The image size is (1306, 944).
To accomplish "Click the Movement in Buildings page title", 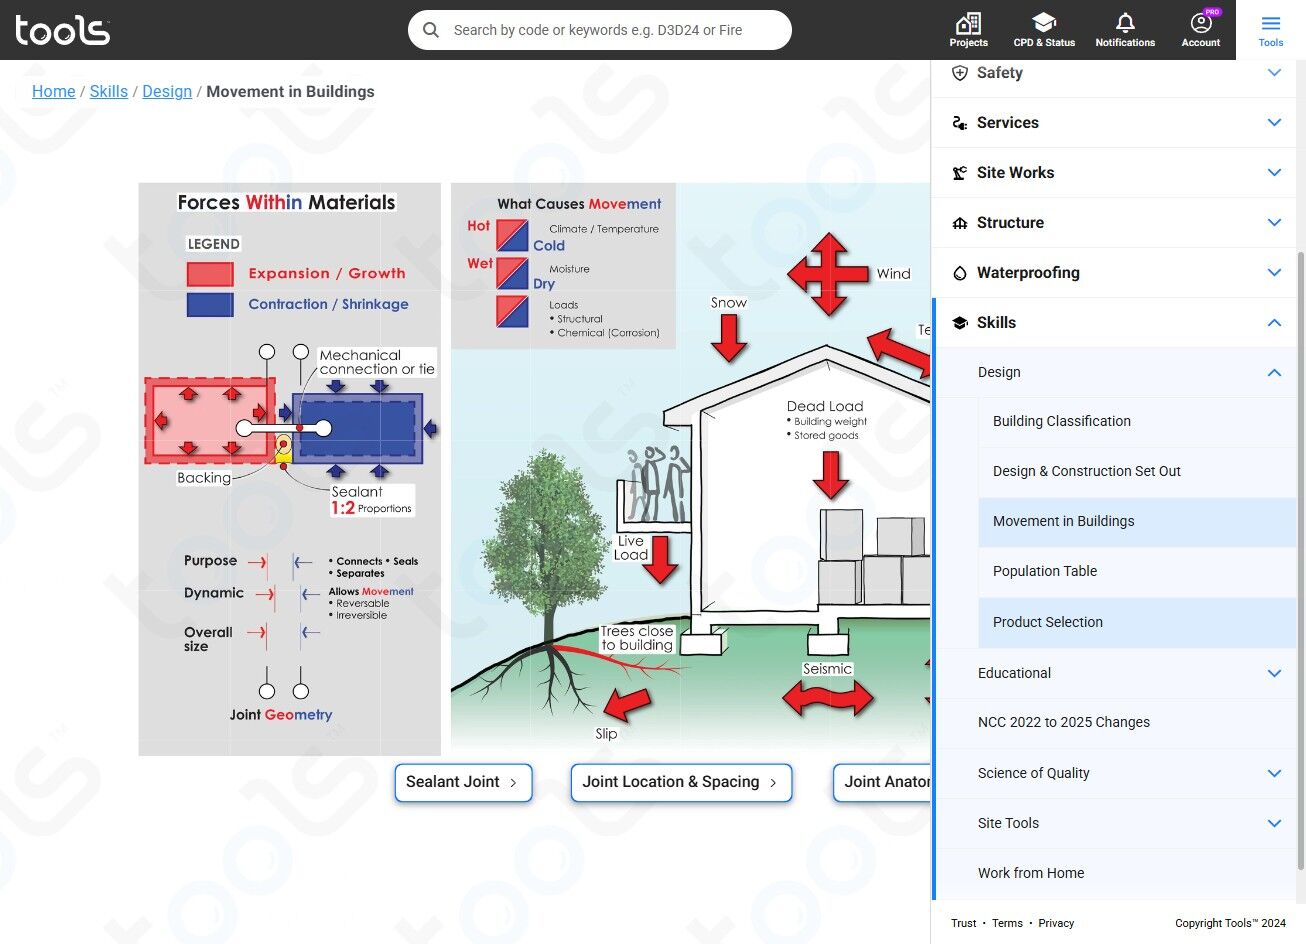I will tap(290, 91).
